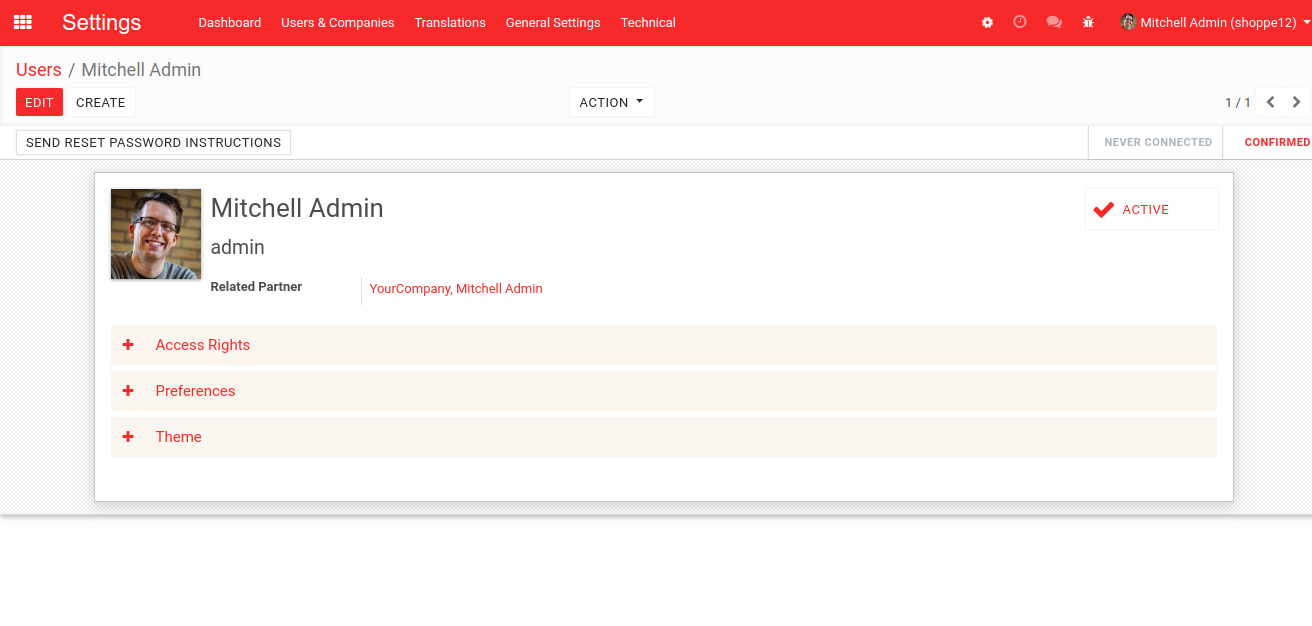The width and height of the screenshot is (1312, 626).
Task: Click the Create button
Action: click(101, 102)
